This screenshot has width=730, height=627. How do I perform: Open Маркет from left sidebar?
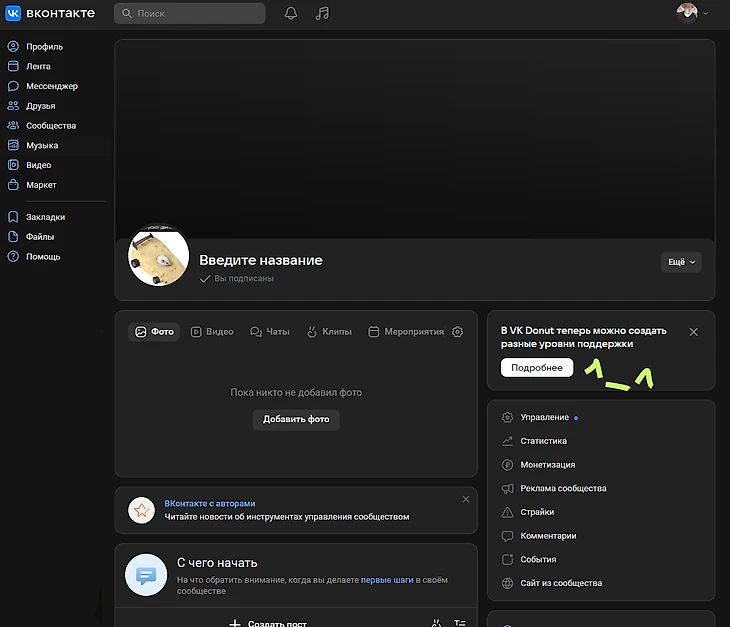pos(41,185)
